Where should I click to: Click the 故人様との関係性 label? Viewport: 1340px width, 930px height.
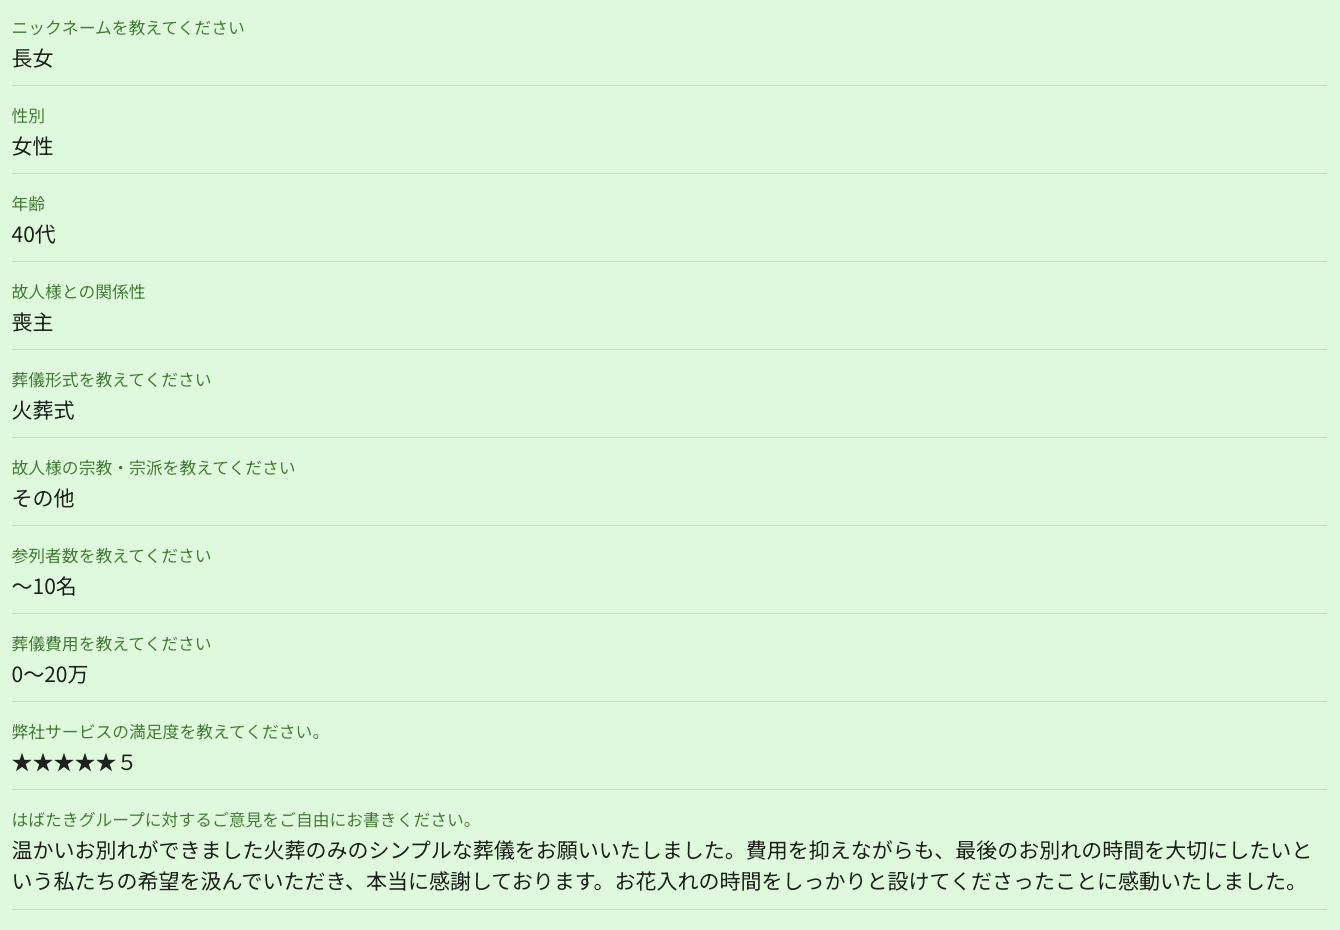78,292
